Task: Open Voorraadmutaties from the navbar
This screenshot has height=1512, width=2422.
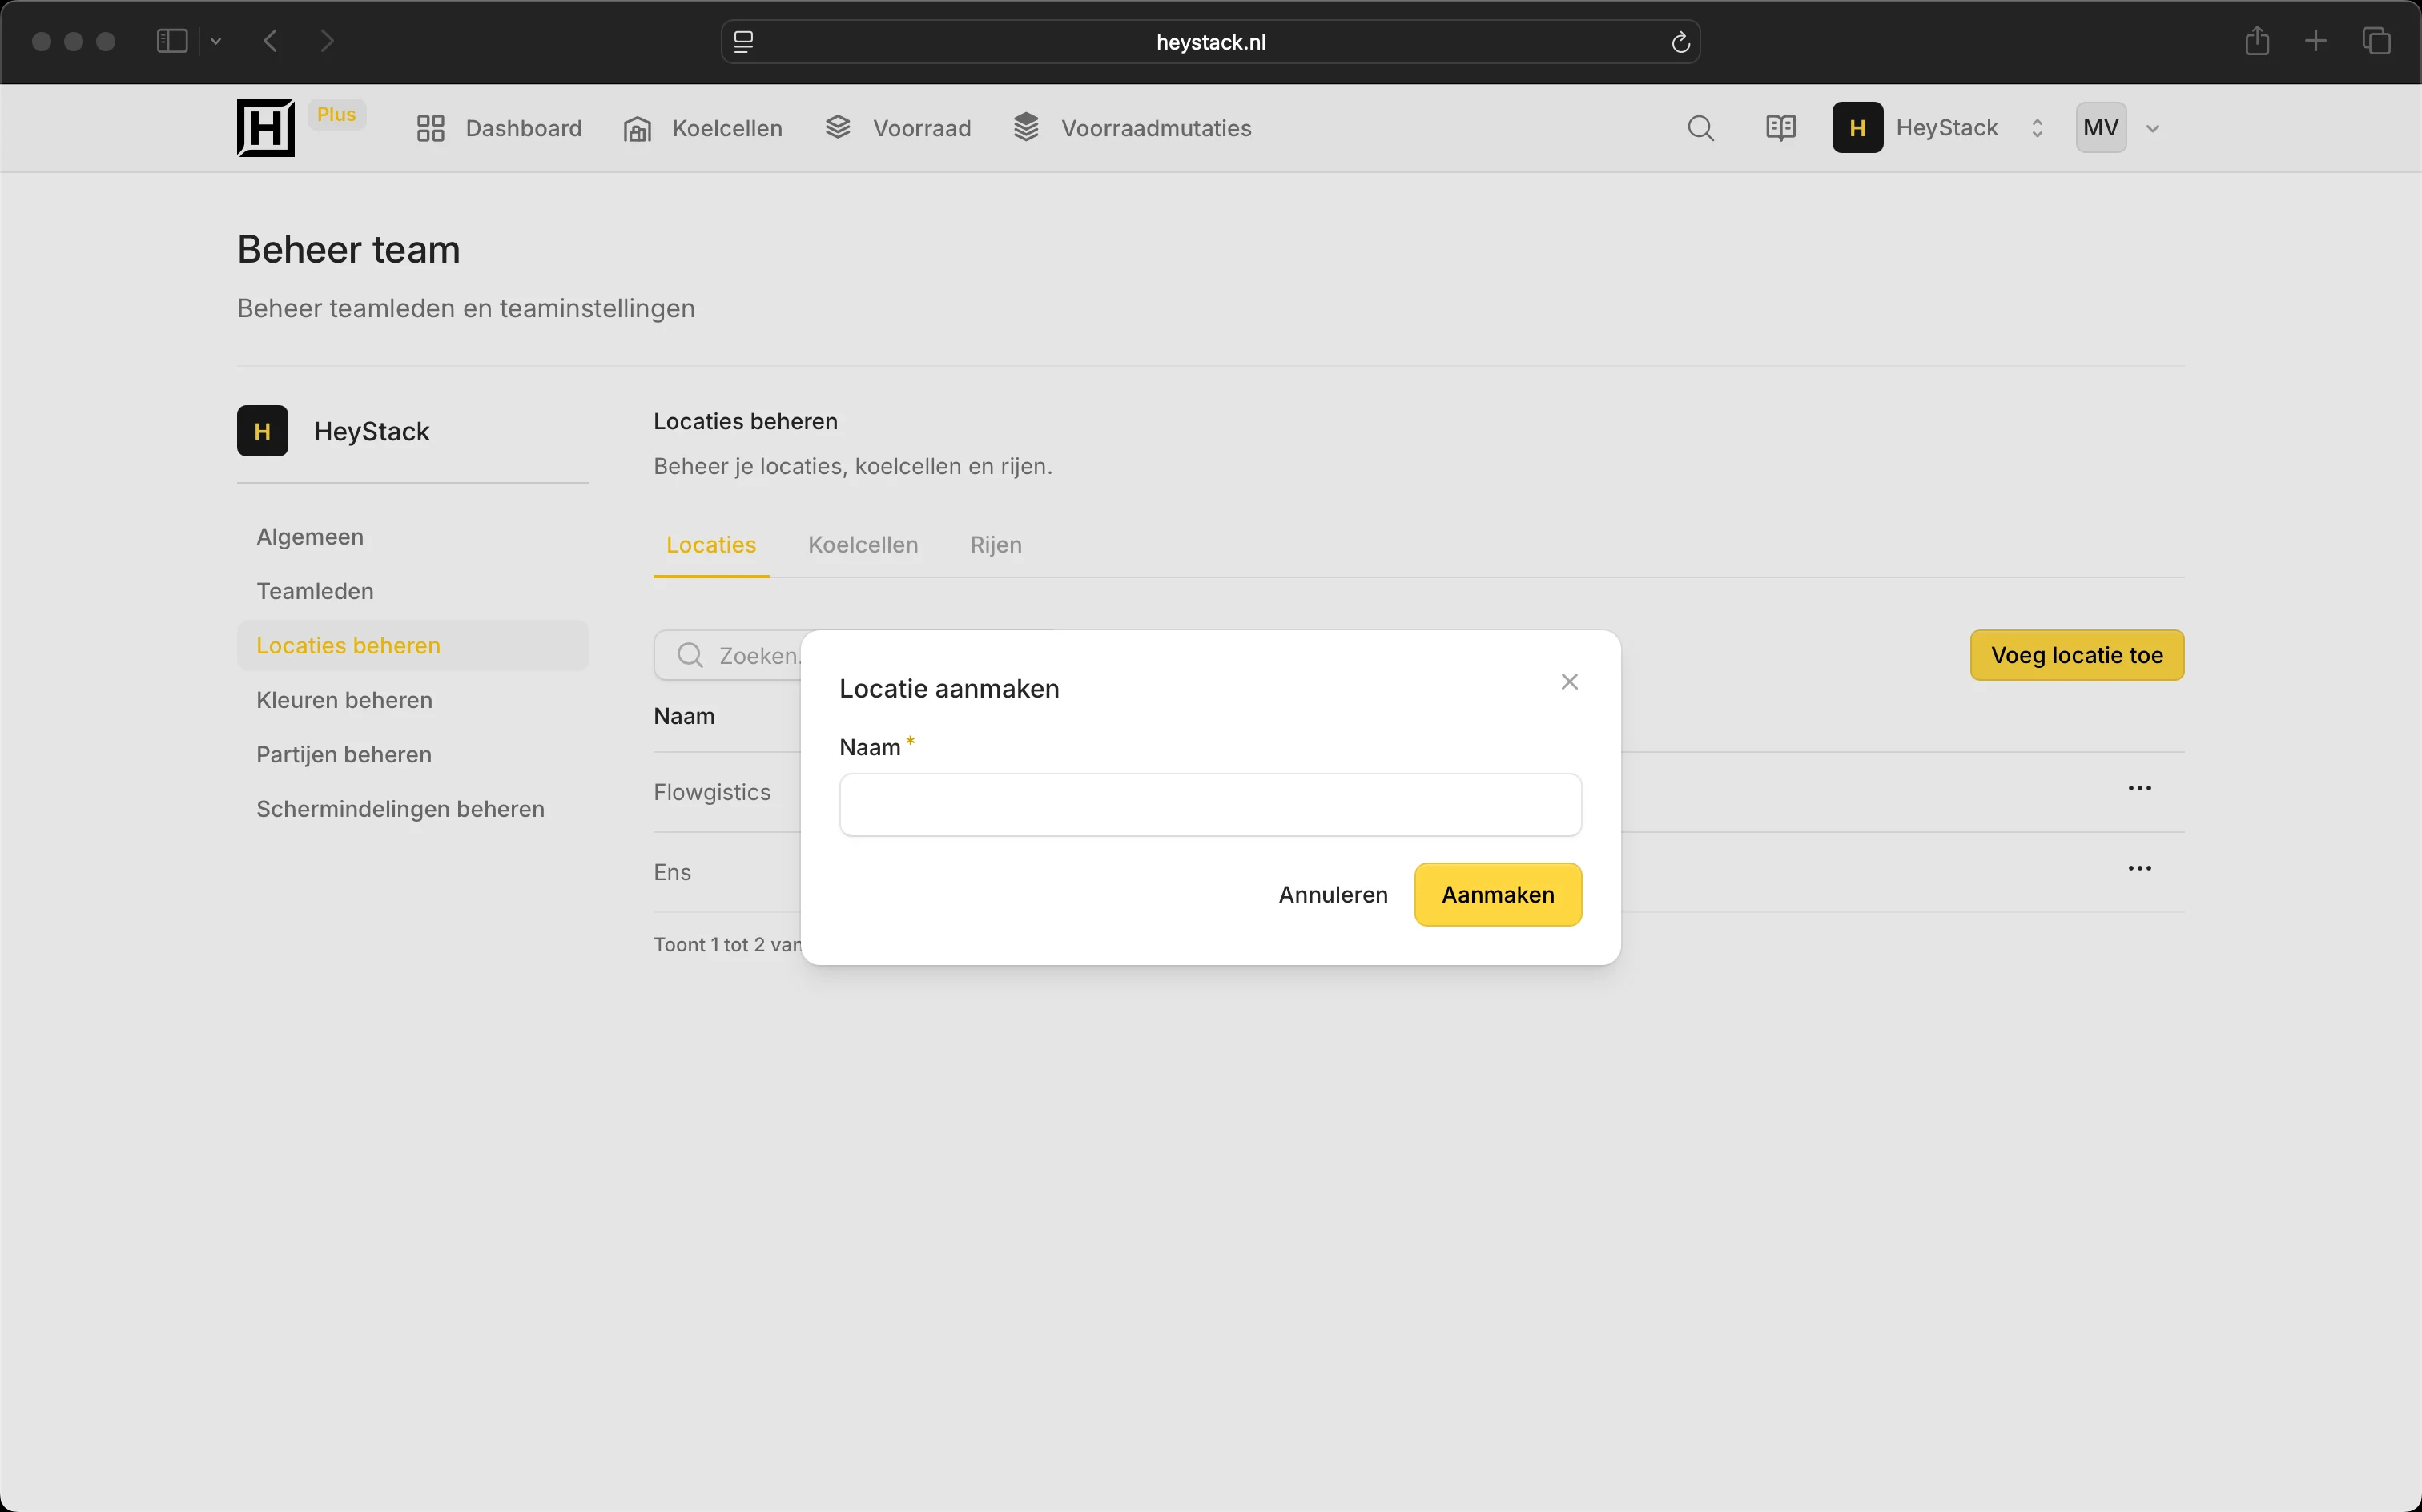Action: click(1132, 128)
